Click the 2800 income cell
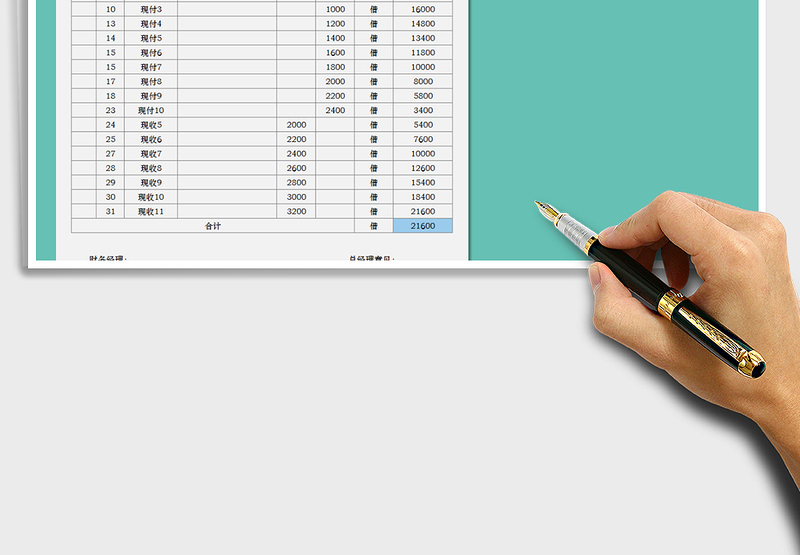The image size is (800, 555). pos(296,183)
